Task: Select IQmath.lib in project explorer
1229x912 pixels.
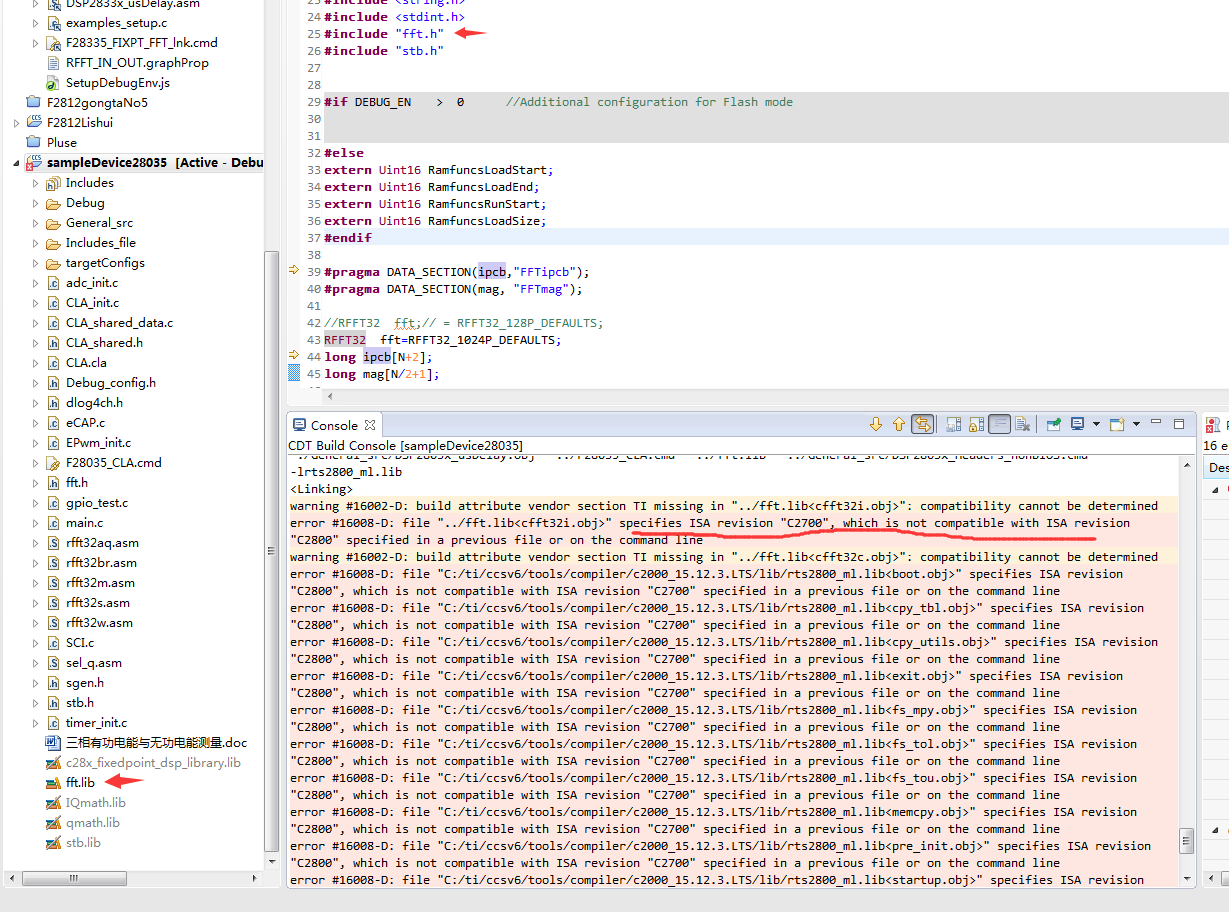Action: point(95,802)
